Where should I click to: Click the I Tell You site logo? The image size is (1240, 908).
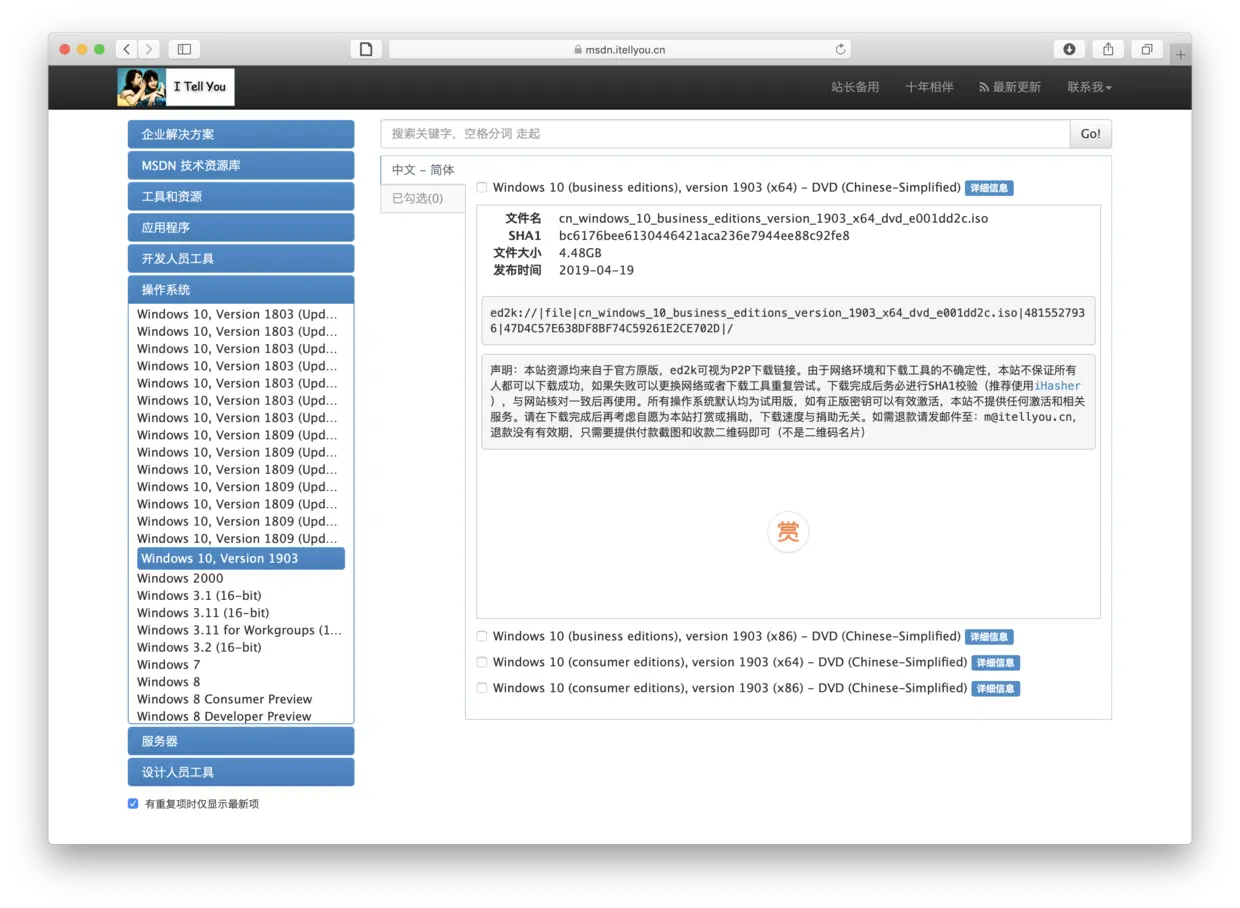(176, 87)
